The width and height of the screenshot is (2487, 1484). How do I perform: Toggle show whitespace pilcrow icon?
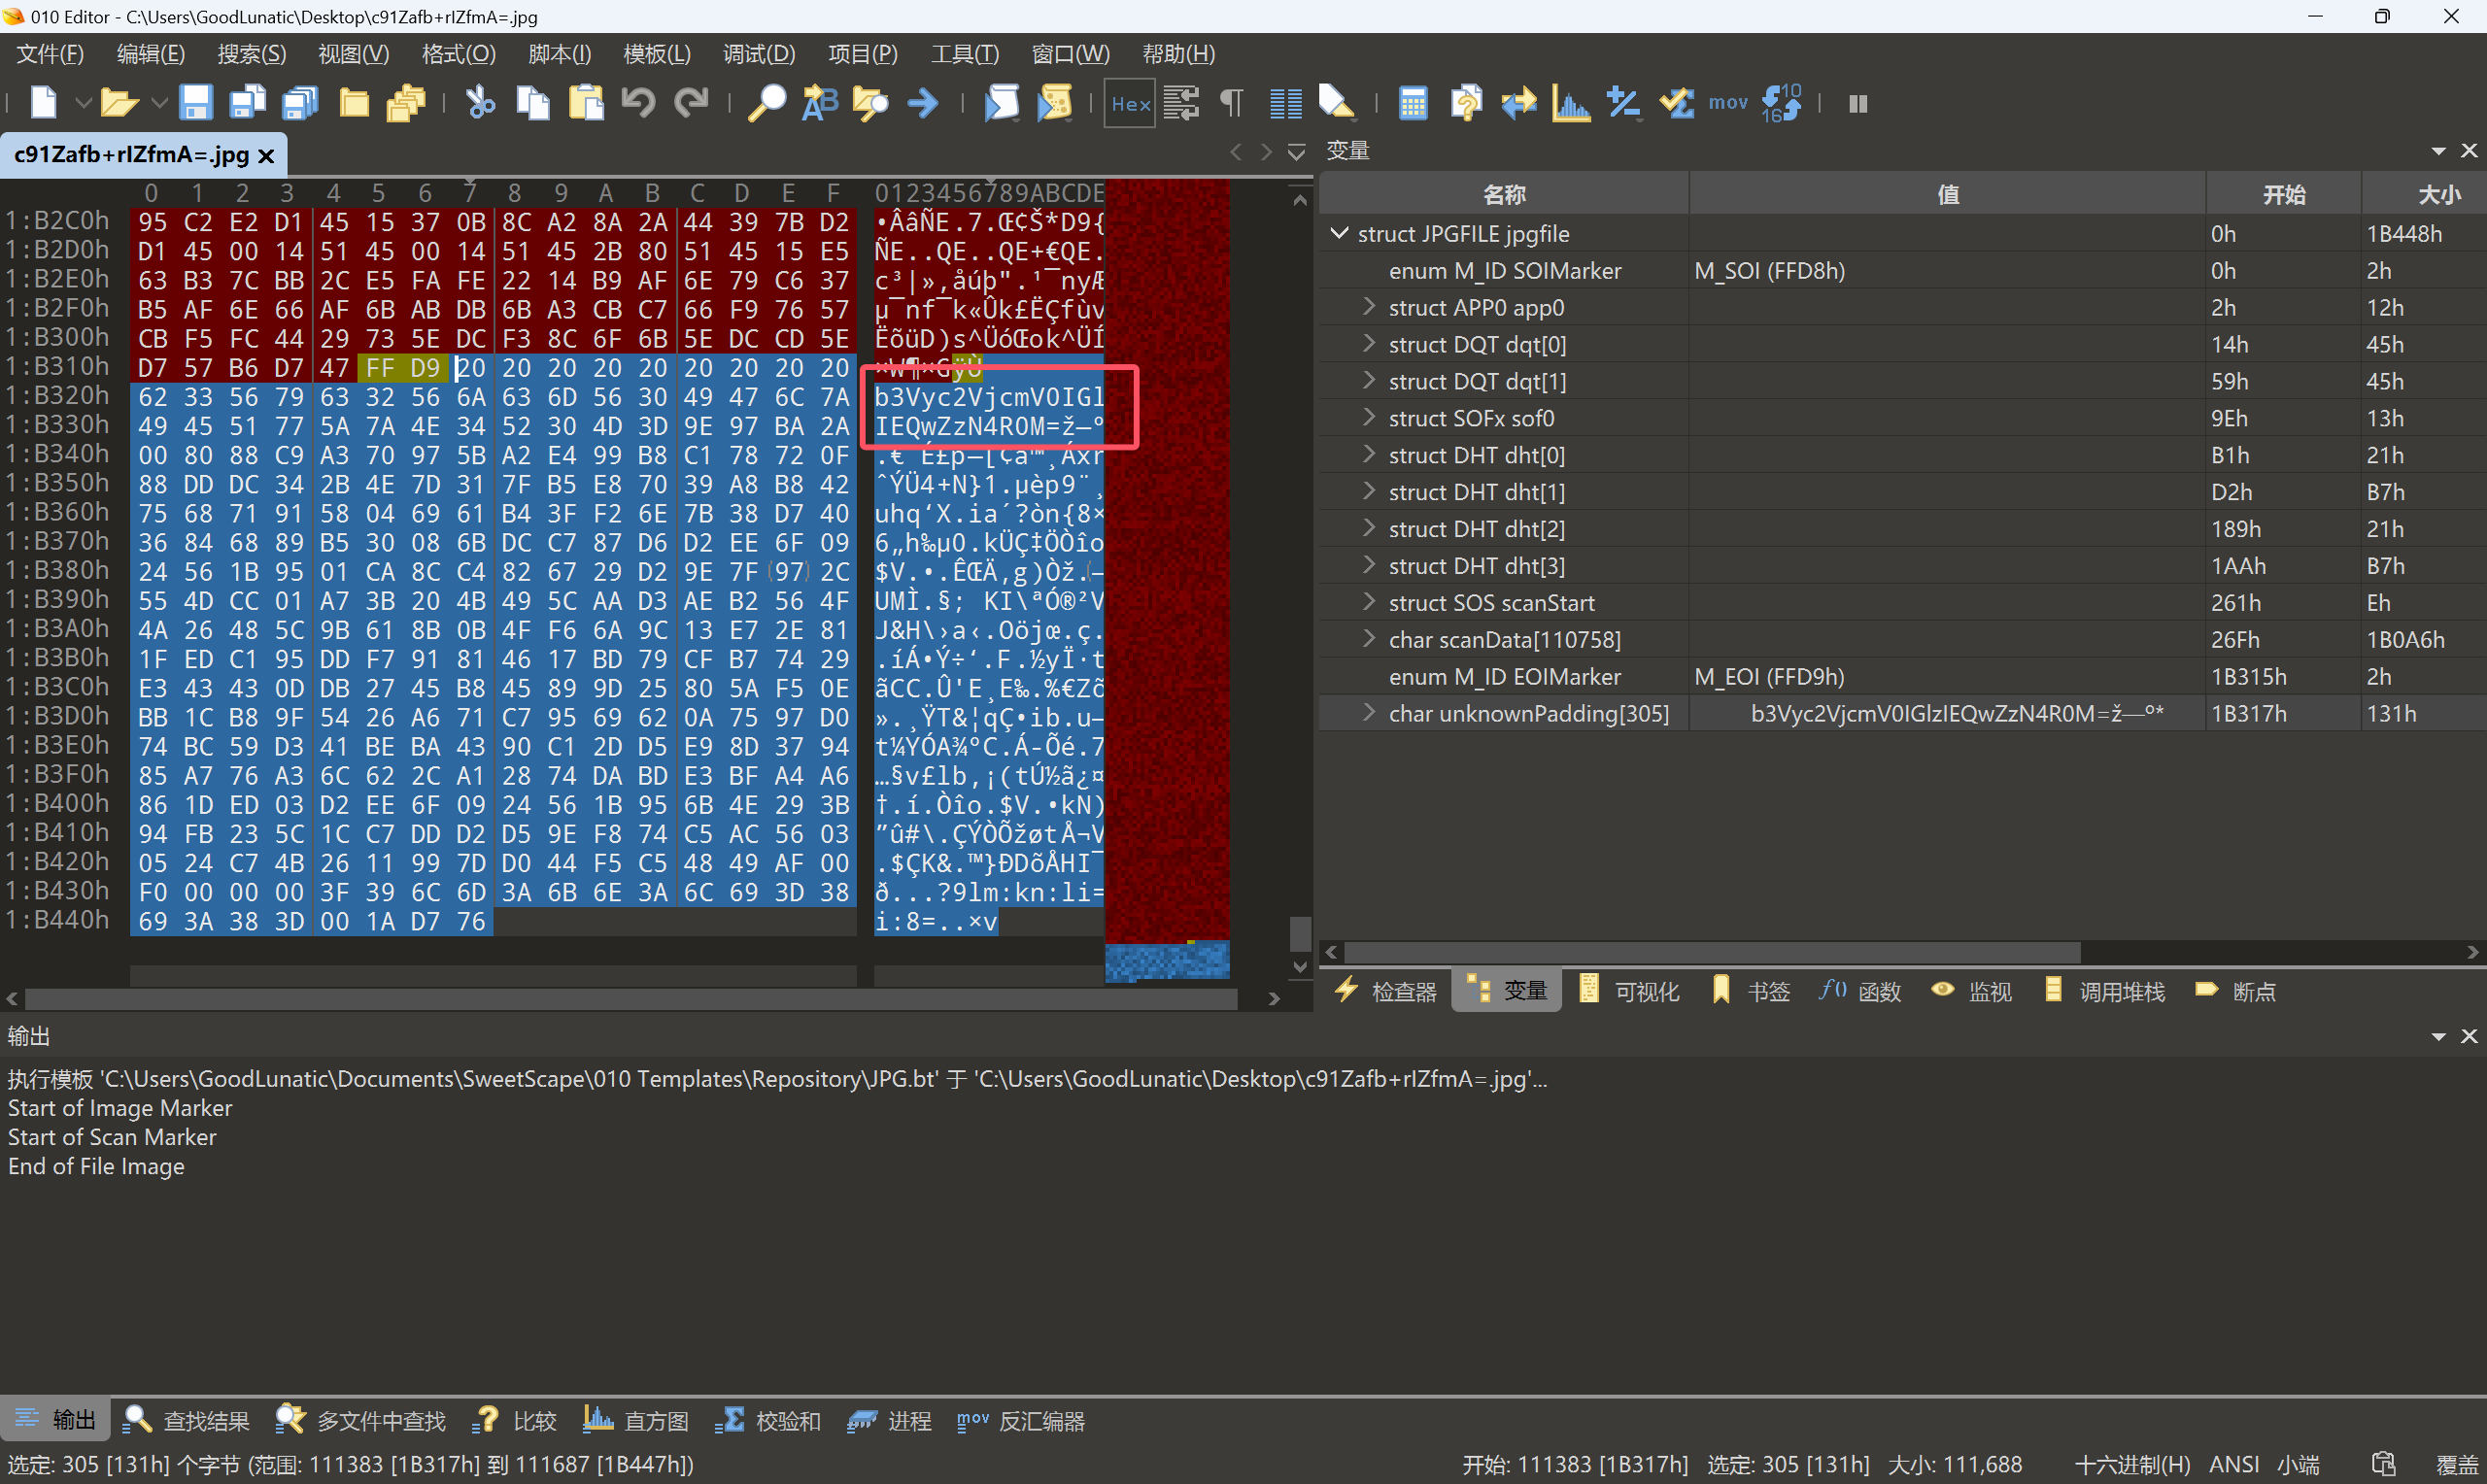click(1232, 103)
